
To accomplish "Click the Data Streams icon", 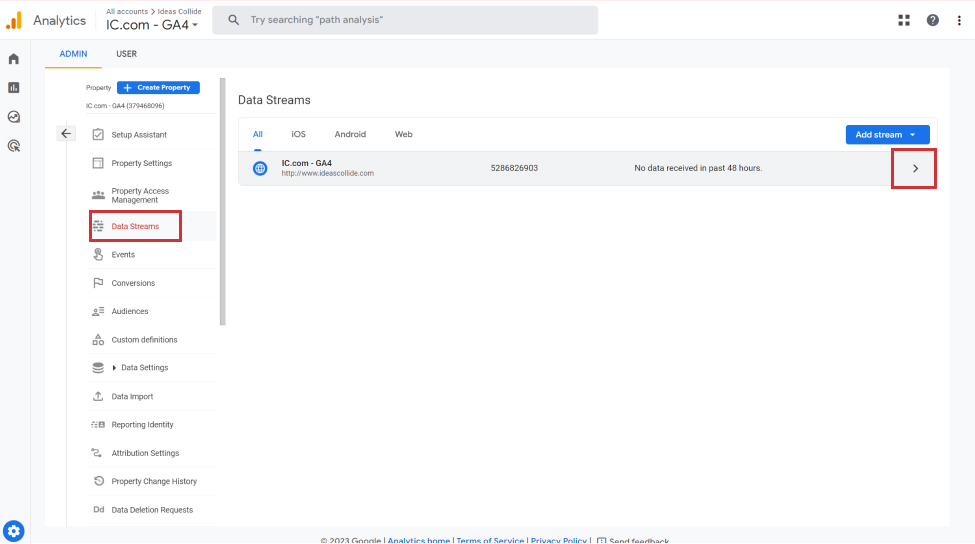I will (98, 226).
